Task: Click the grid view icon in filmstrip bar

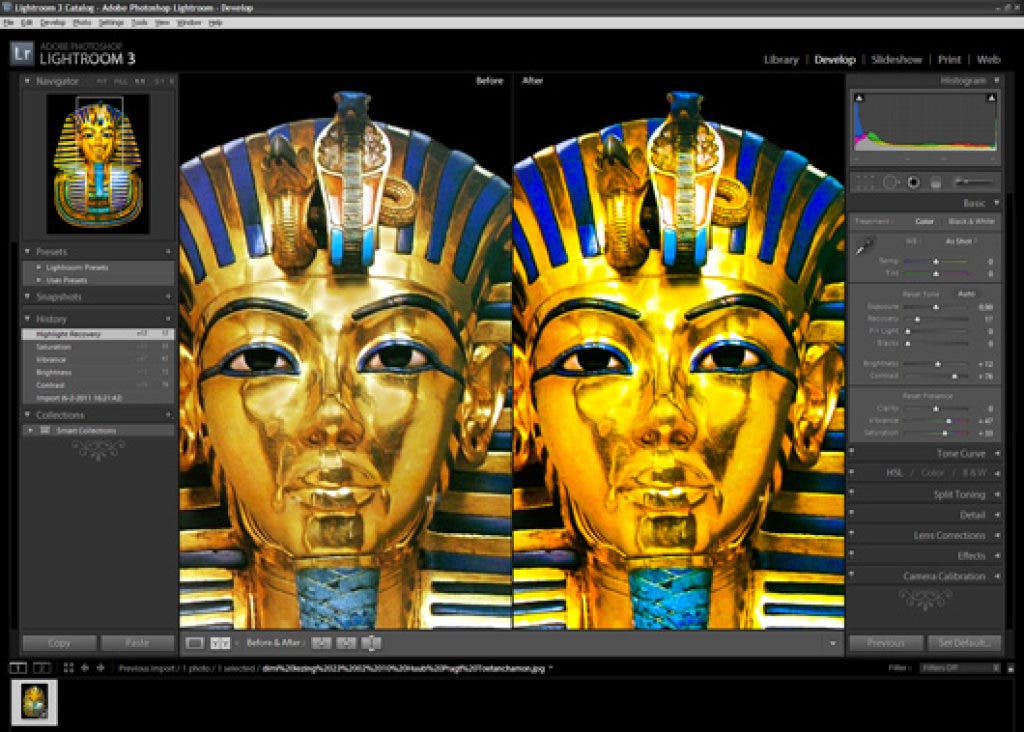Action: 69,668
